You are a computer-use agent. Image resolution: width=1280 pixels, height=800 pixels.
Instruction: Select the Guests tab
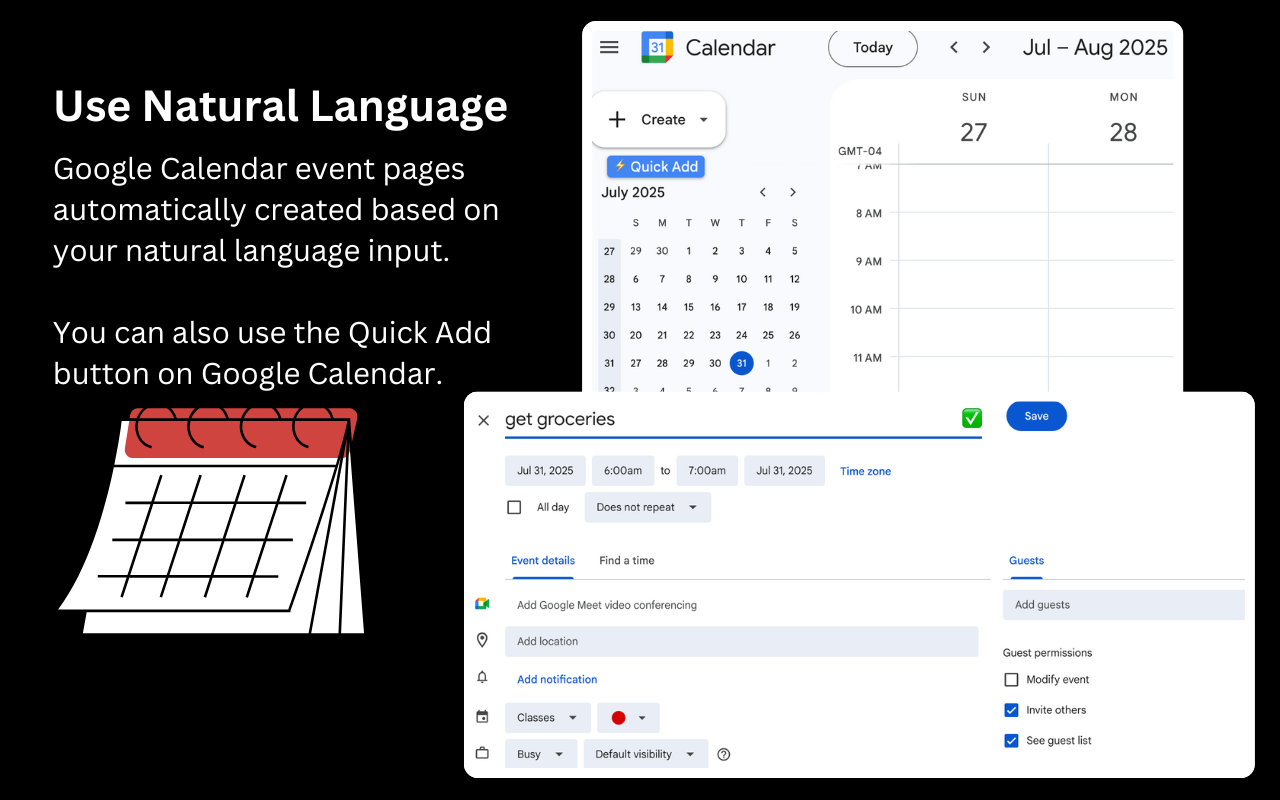[x=1026, y=561]
